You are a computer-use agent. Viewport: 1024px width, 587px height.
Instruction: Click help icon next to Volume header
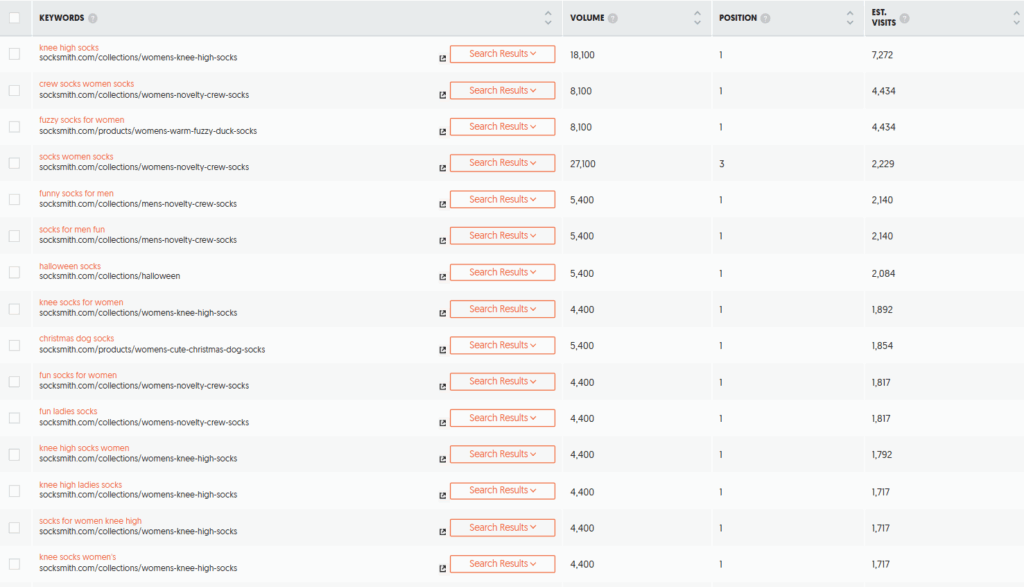pyautogui.click(x=613, y=18)
